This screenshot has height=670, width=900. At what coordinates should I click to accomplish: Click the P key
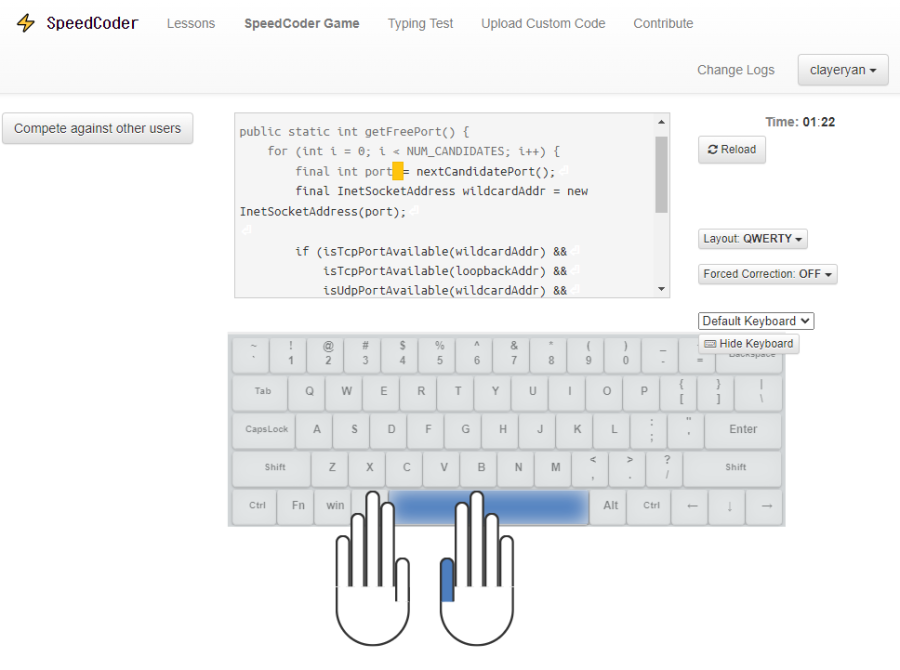click(x=642, y=392)
